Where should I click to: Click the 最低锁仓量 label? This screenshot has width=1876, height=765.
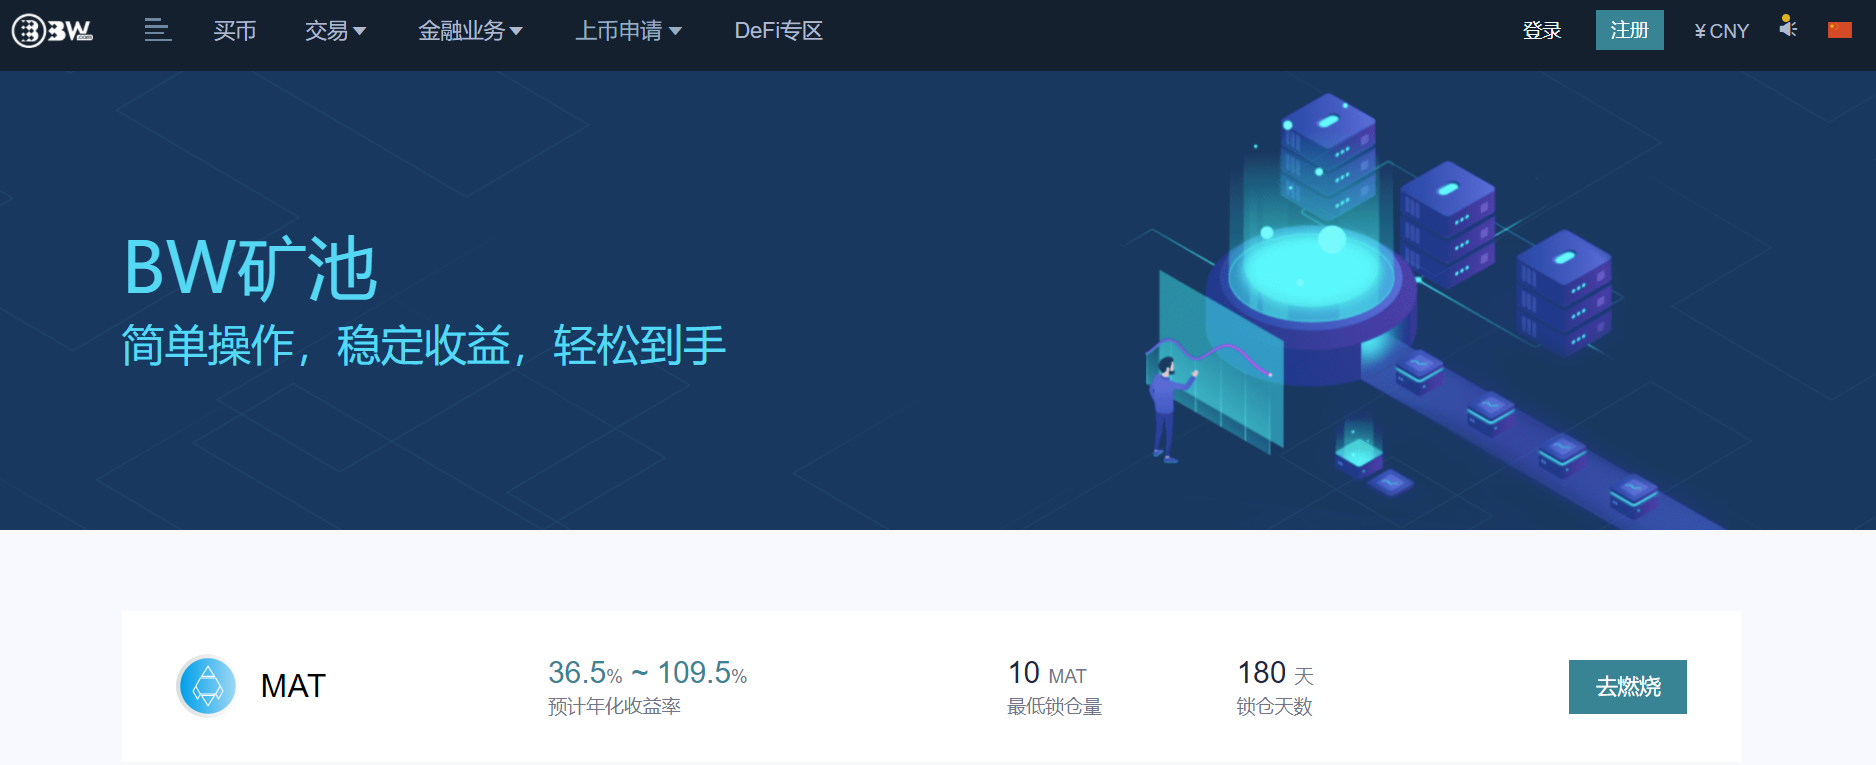[1054, 707]
